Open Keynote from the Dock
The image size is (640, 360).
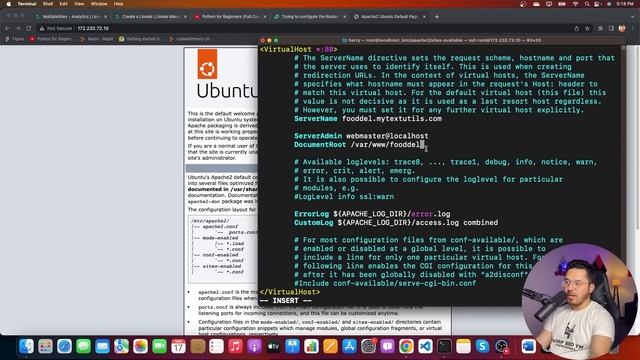tap(292, 347)
